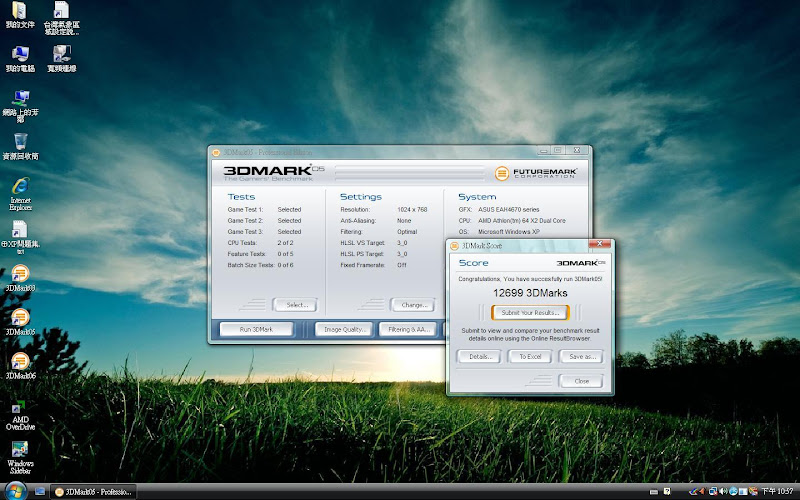Click the CPU Tests: 2 of 2 row
The image size is (800, 500).
click(x=260, y=243)
